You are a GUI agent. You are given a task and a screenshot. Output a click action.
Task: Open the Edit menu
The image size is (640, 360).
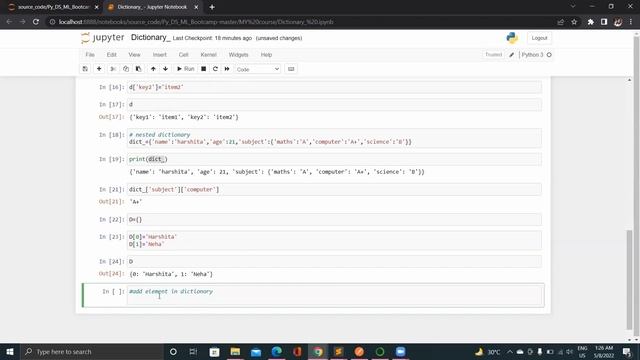[x=111, y=55]
